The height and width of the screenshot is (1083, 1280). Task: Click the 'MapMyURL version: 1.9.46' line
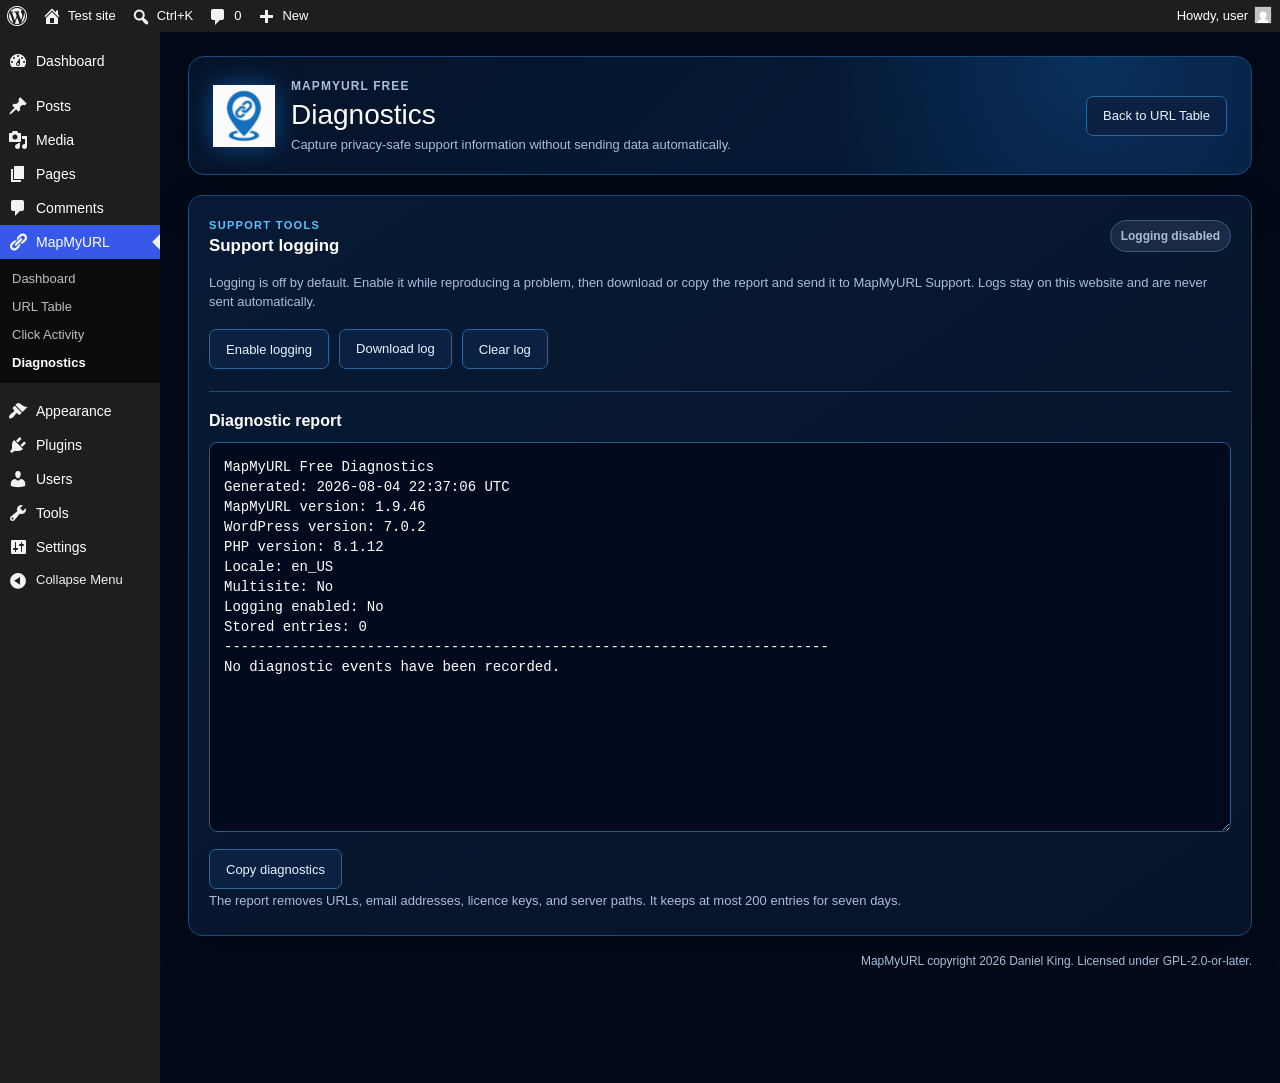[x=325, y=507]
